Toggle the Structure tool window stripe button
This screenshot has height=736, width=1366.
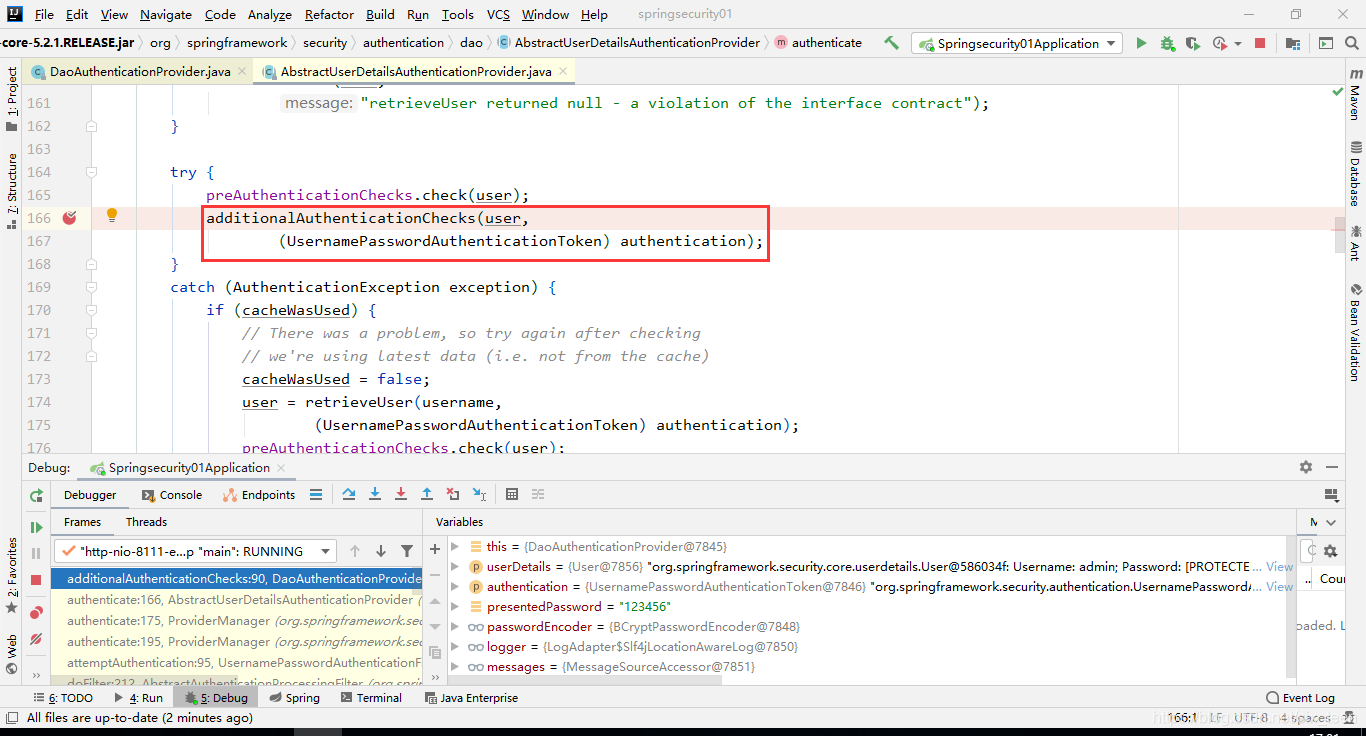[11, 191]
